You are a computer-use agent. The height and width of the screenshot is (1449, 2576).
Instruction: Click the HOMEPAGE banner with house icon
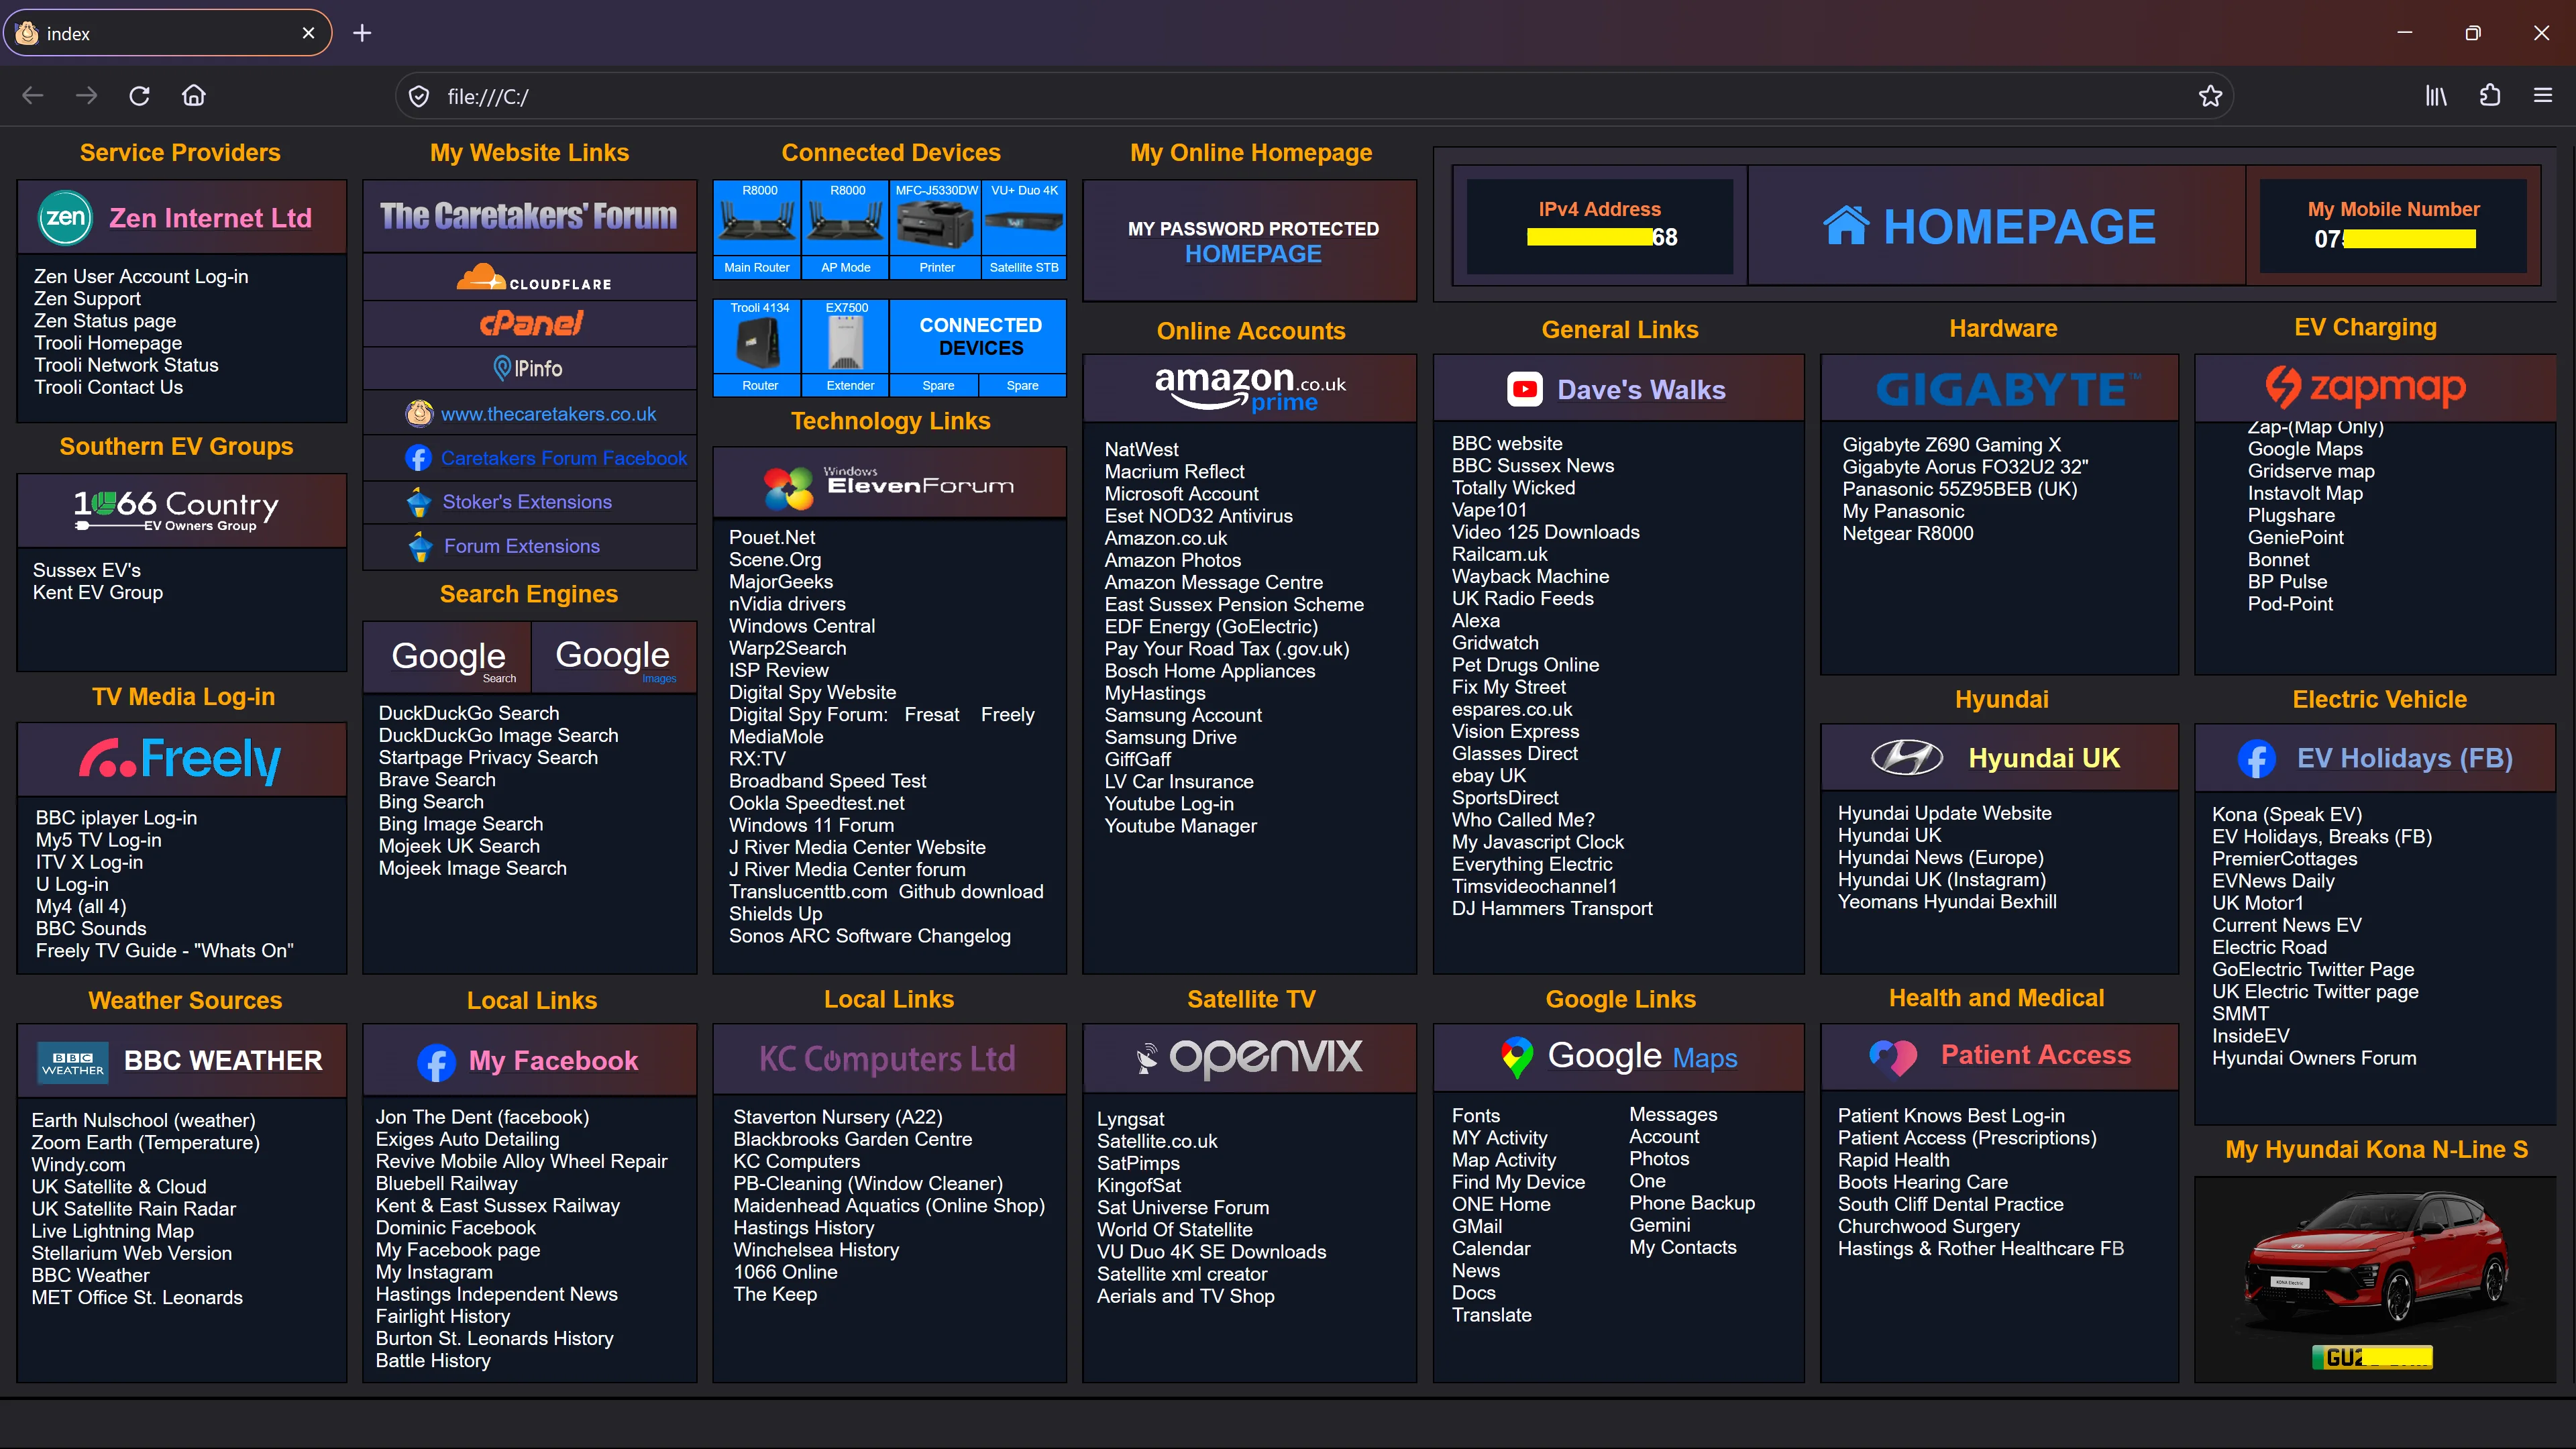pos(1994,226)
